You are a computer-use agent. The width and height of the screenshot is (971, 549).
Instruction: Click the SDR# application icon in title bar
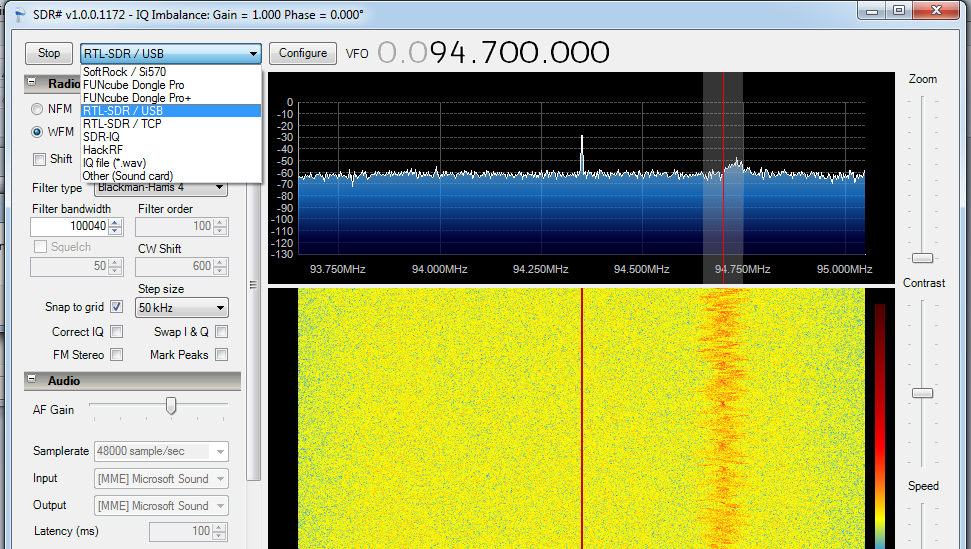(x=20, y=14)
